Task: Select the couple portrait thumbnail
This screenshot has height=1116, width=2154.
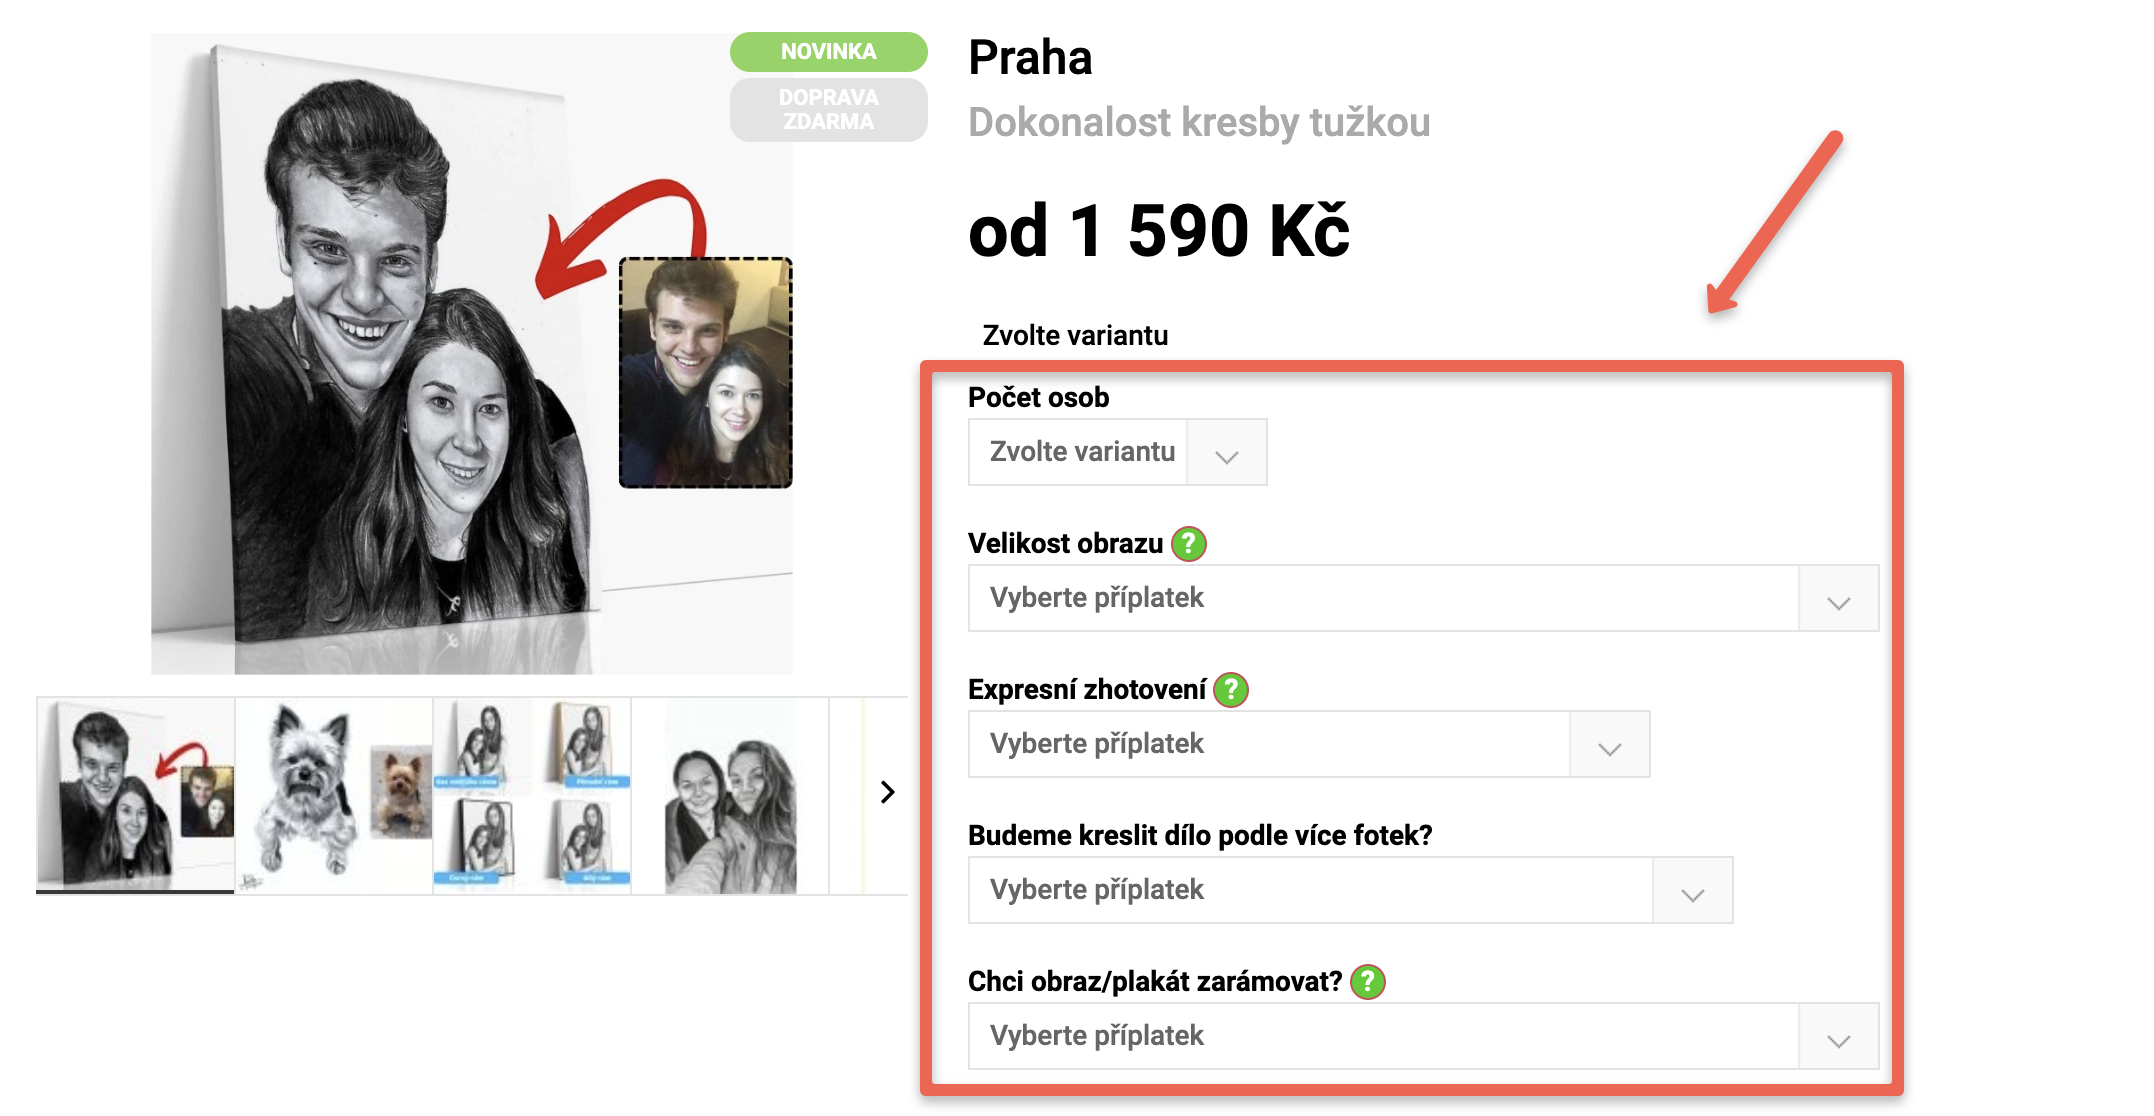Action: pyautogui.click(x=135, y=795)
